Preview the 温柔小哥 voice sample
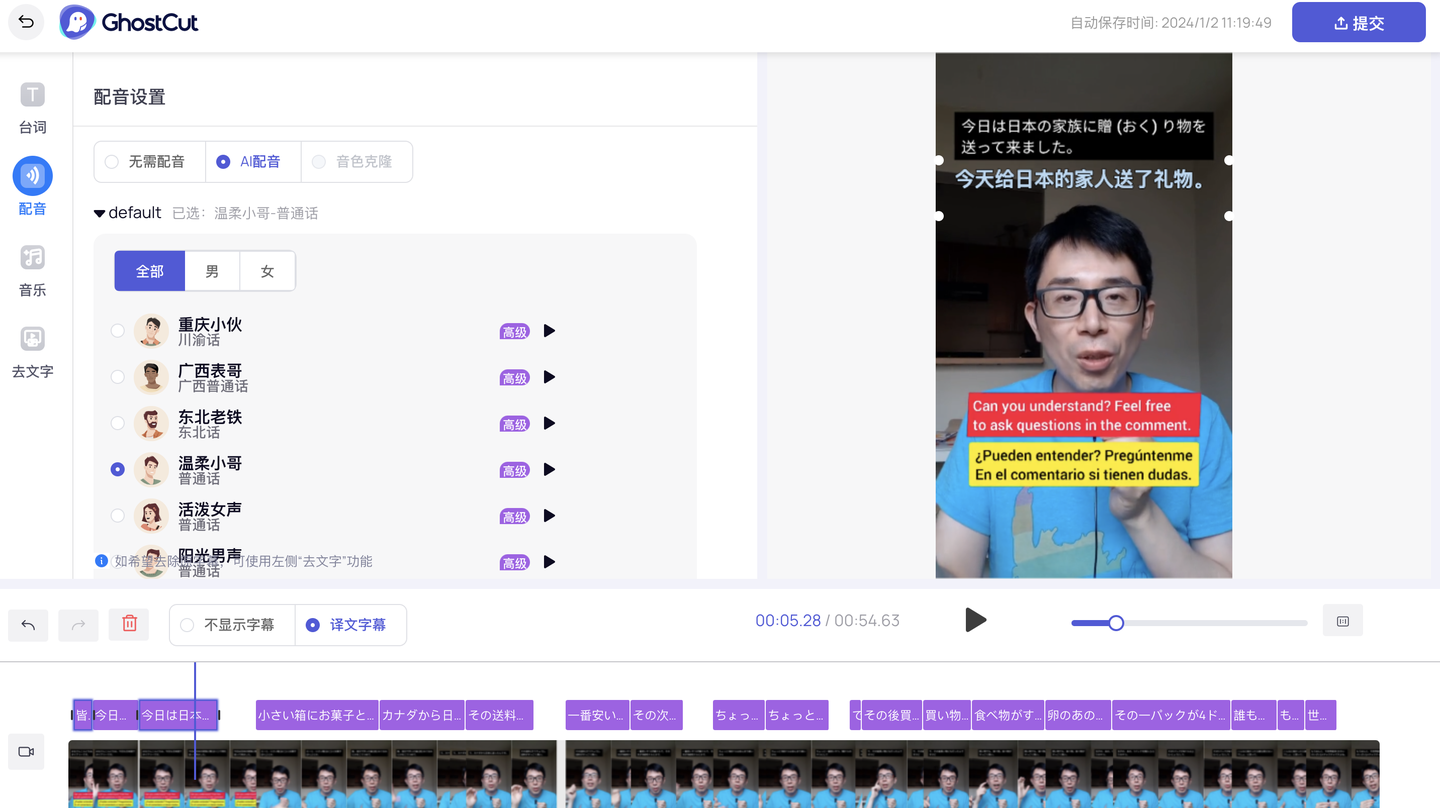Image resolution: width=1440 pixels, height=808 pixels. [x=549, y=470]
